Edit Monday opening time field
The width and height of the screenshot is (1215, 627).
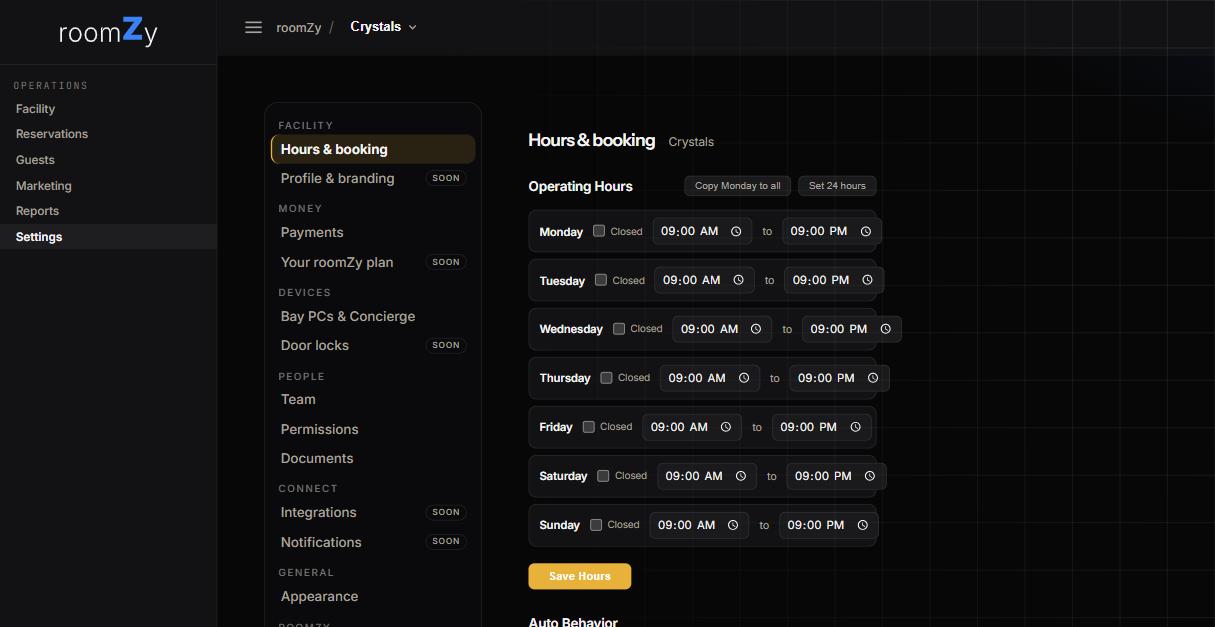703,231
